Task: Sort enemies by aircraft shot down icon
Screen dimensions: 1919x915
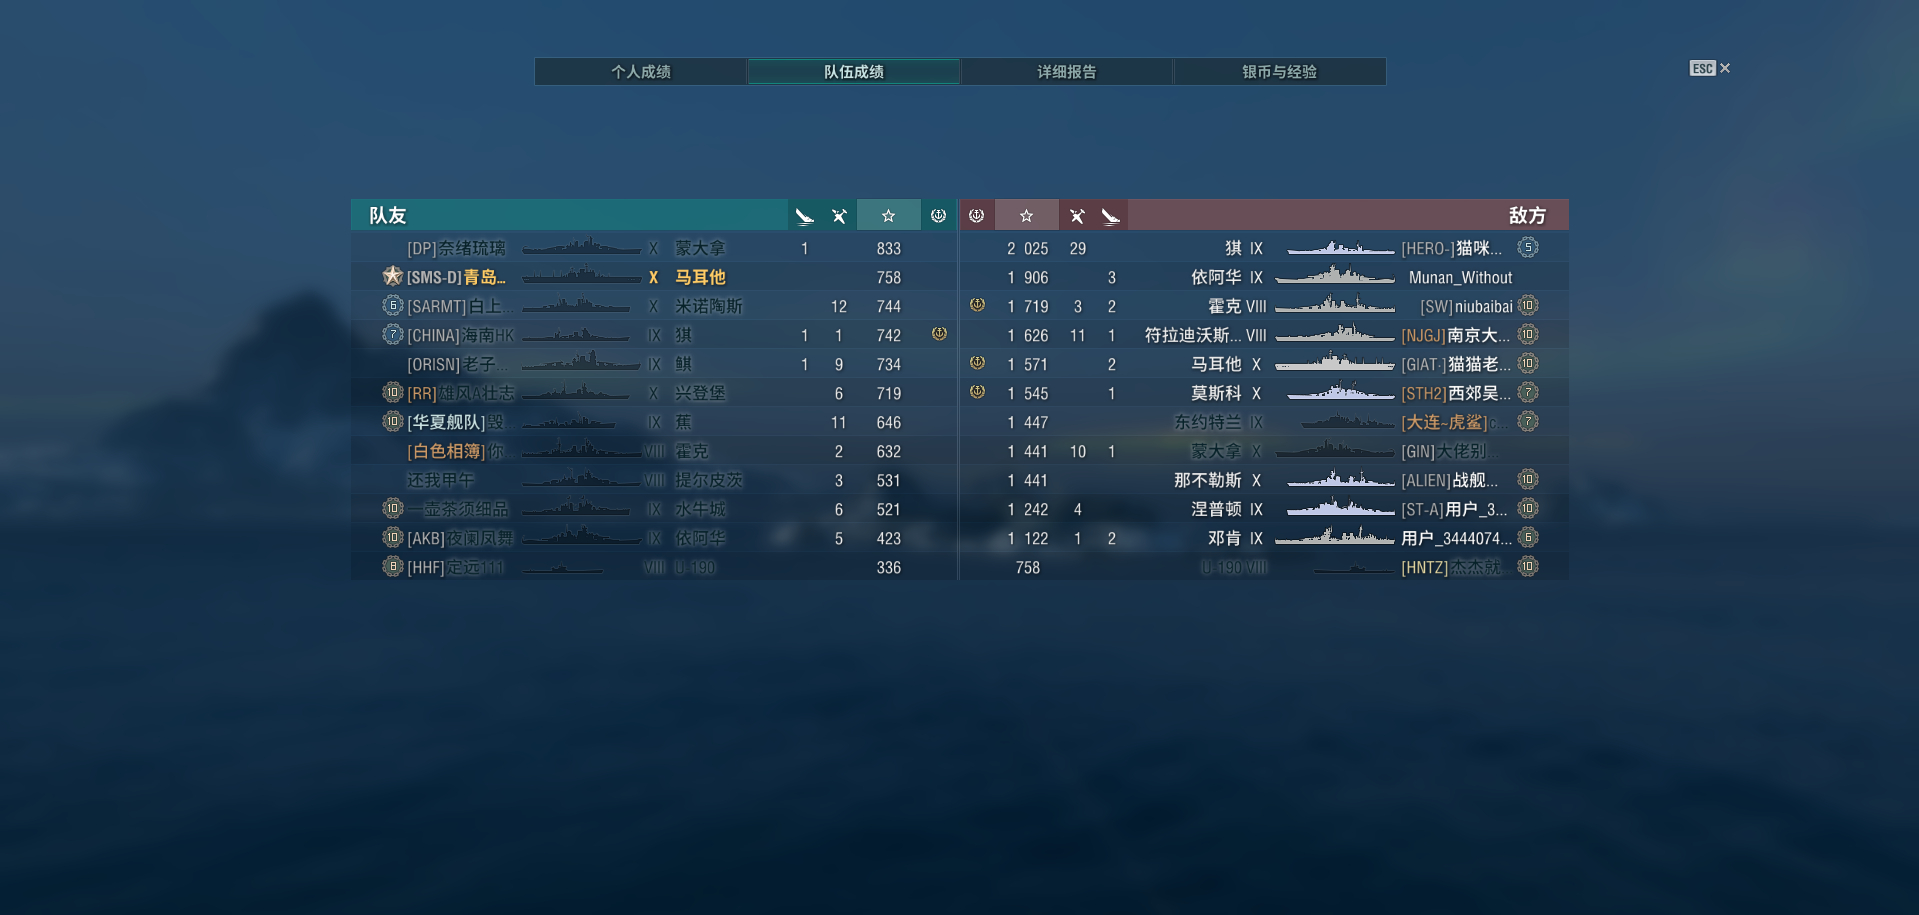Action: pos(1110,216)
